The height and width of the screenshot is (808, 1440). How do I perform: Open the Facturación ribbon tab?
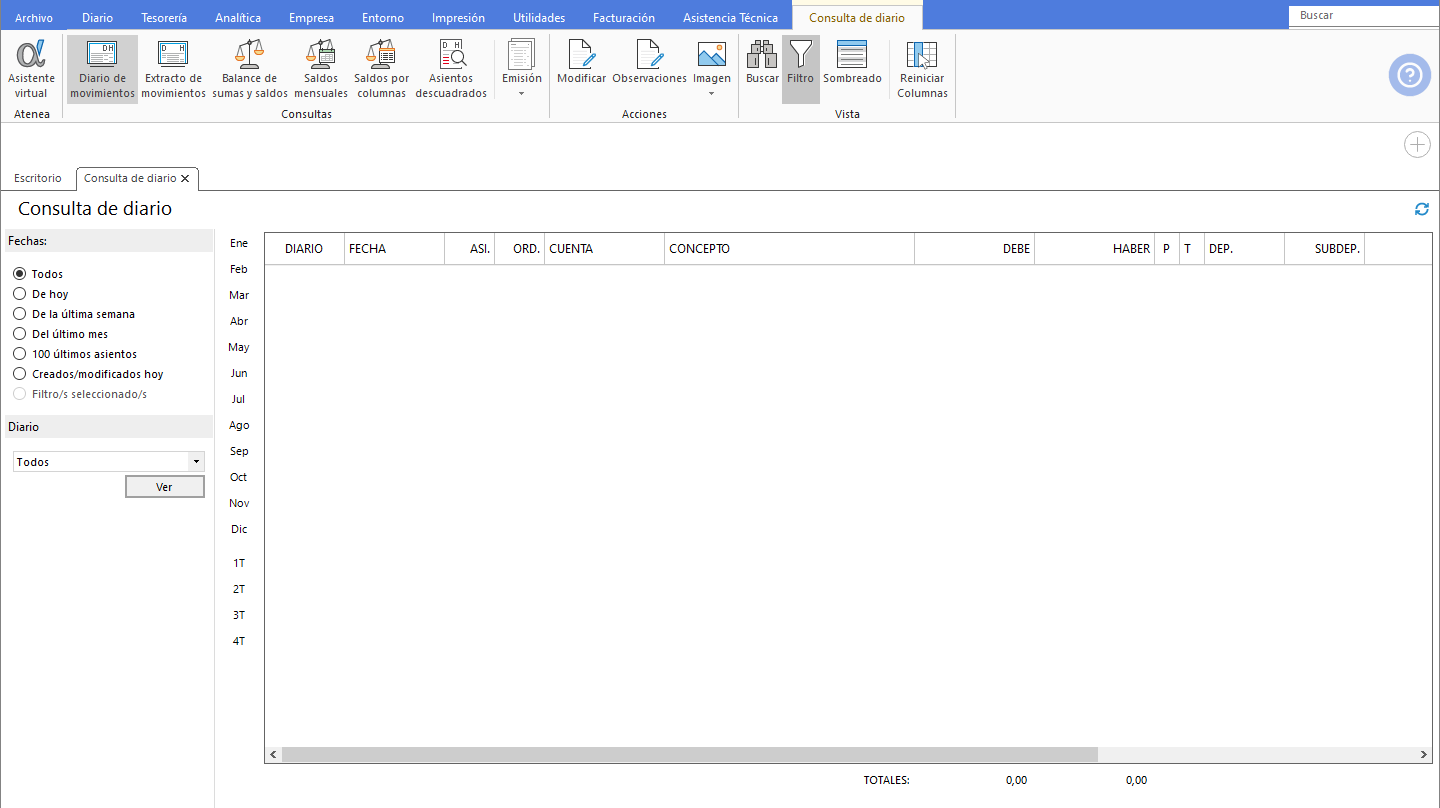click(624, 17)
